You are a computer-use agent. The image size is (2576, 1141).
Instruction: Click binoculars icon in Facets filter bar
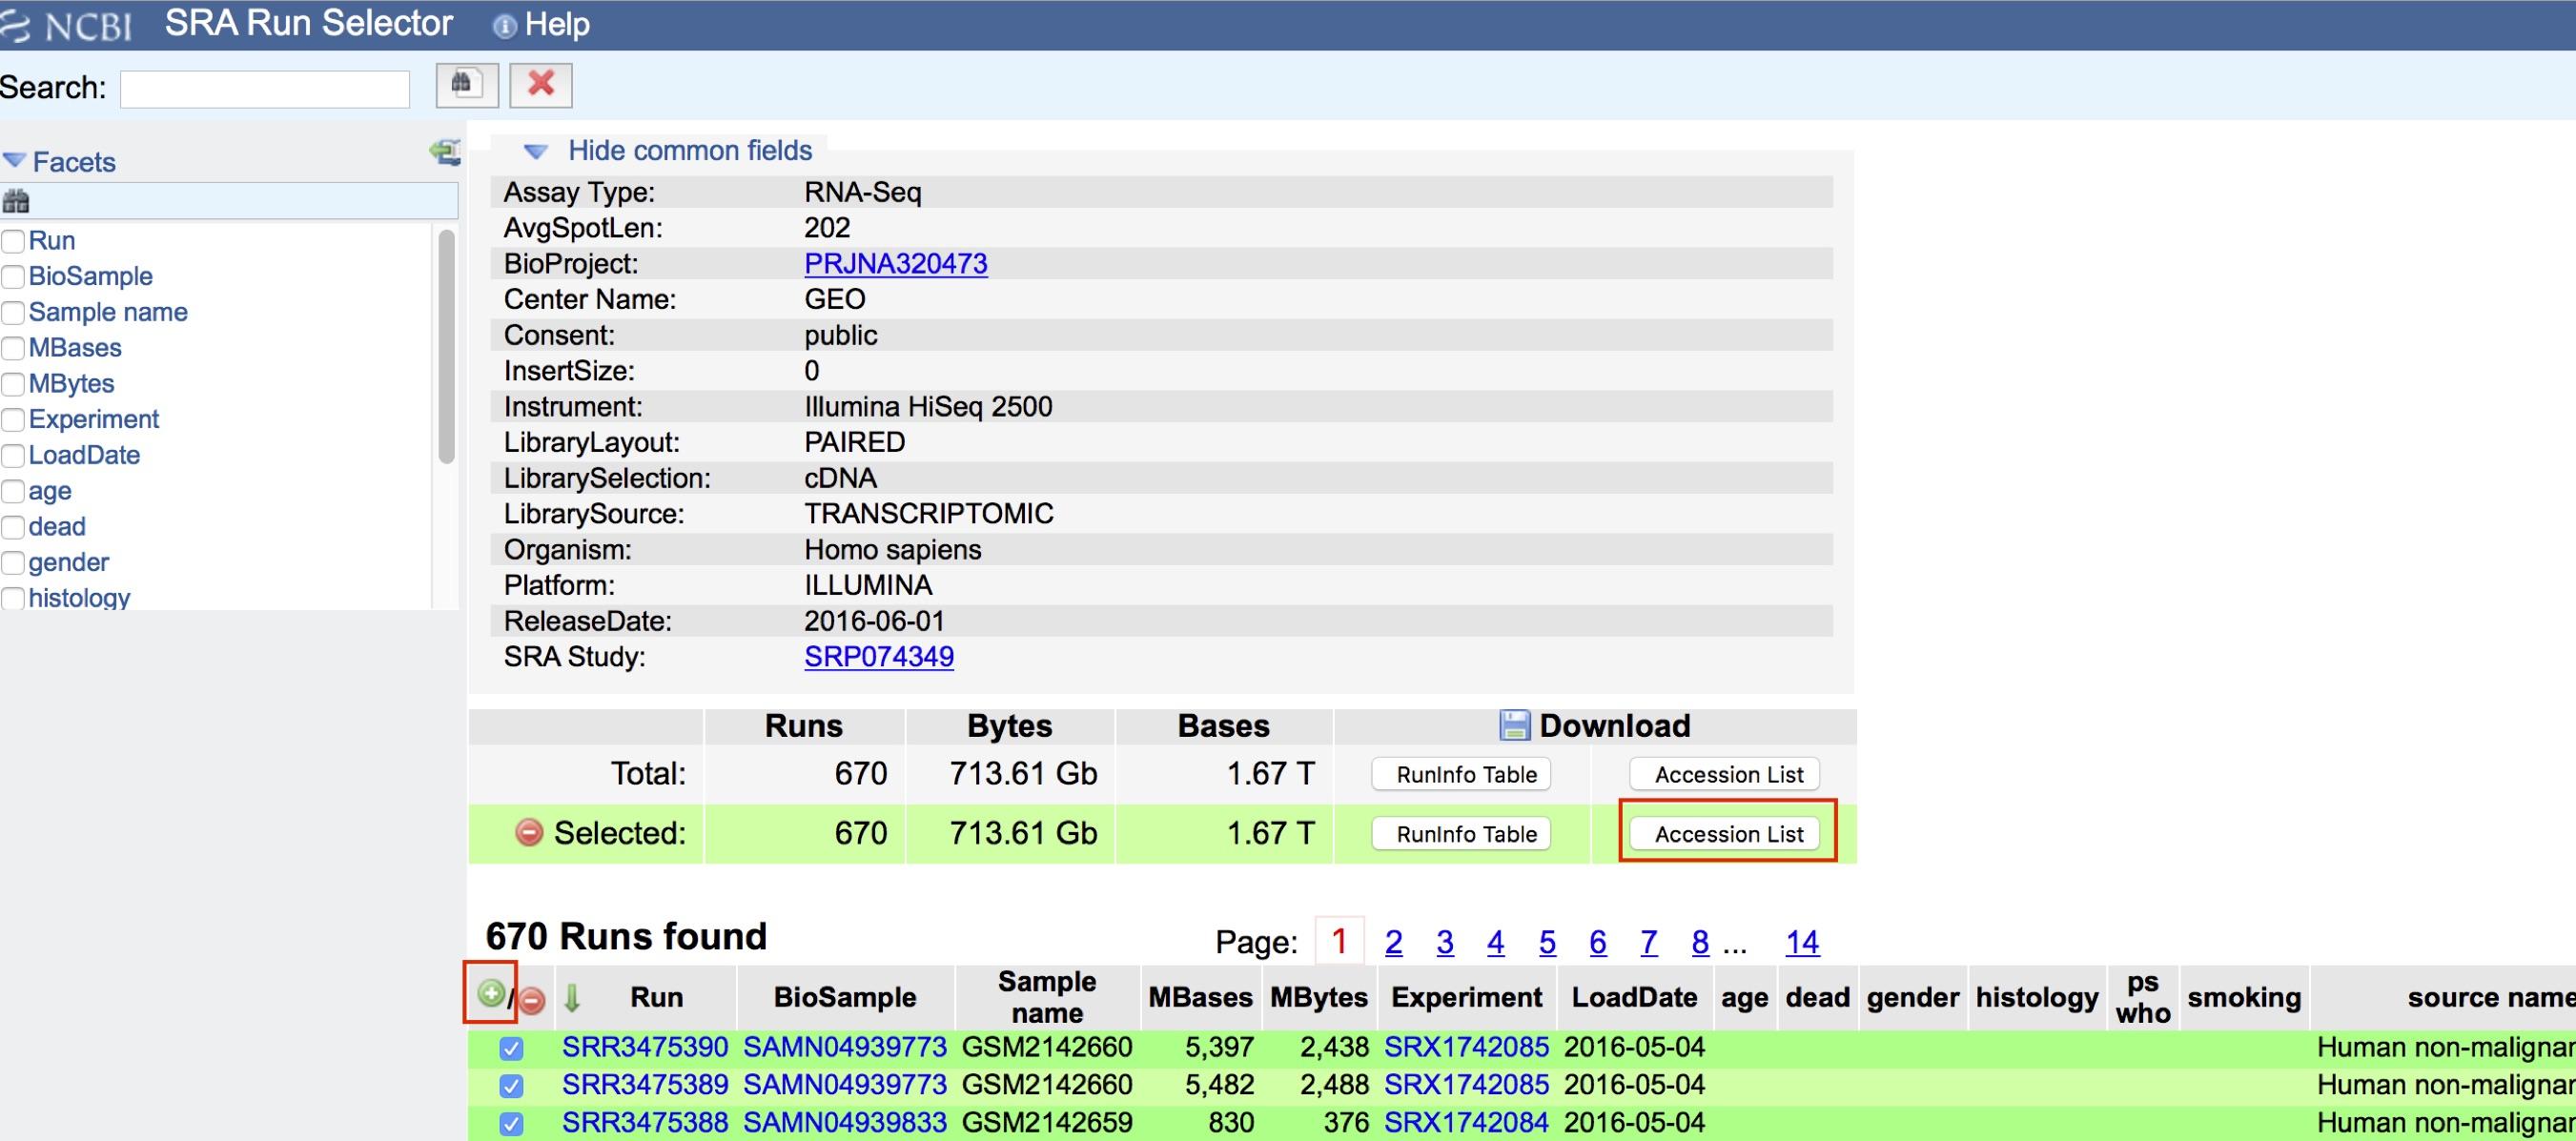coord(16,202)
